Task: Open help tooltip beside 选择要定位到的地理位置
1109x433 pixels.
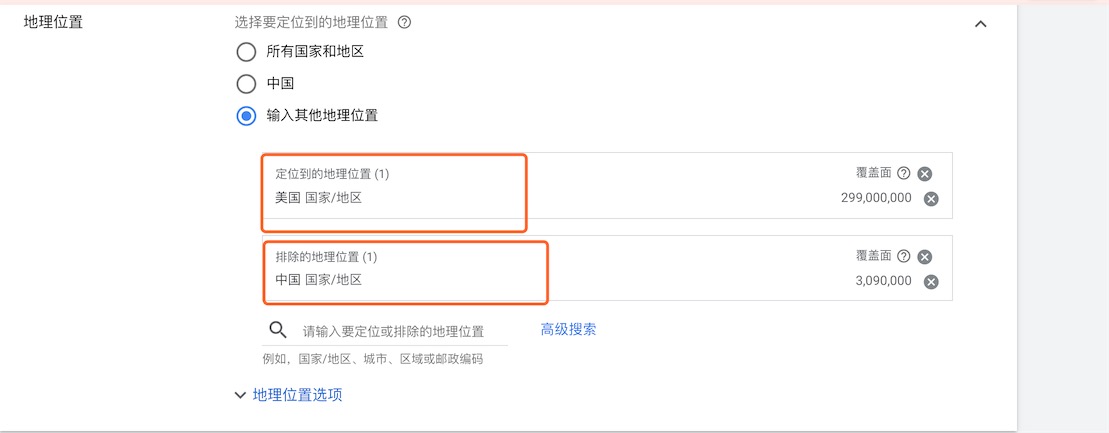Action: 405,23
